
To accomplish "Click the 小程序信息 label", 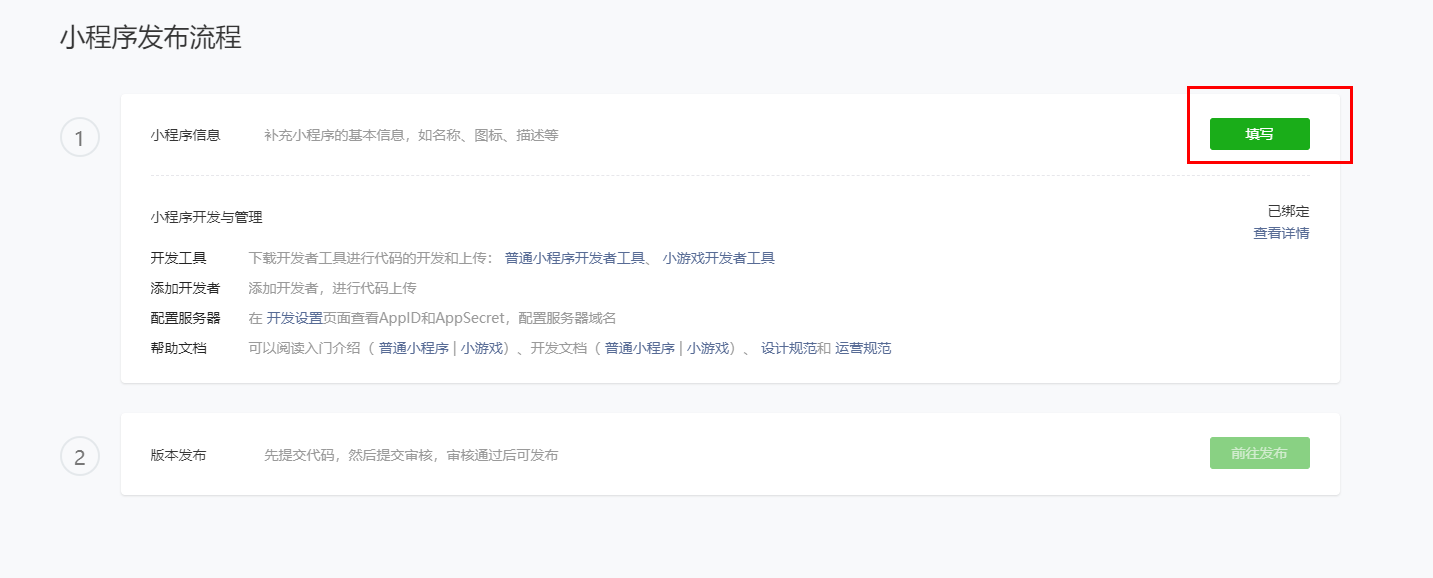I will coord(185,135).
